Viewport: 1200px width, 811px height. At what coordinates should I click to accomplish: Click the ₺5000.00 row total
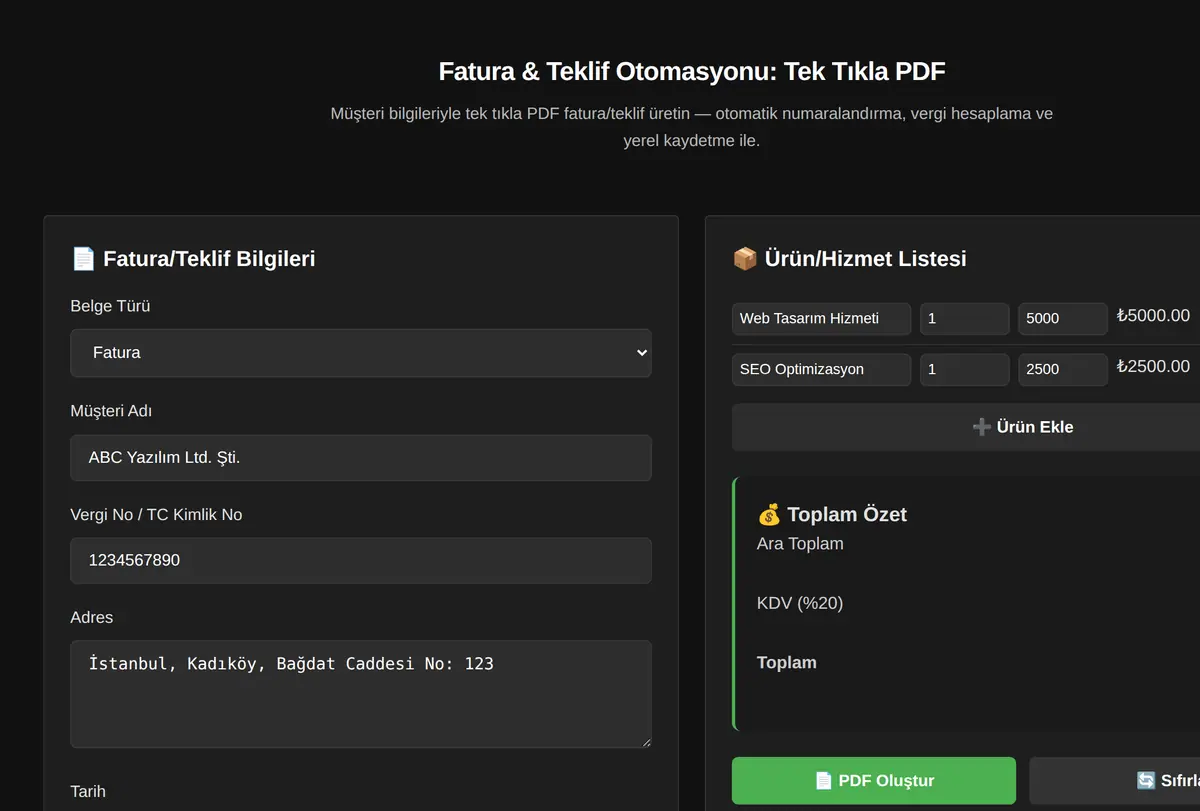click(x=1153, y=316)
